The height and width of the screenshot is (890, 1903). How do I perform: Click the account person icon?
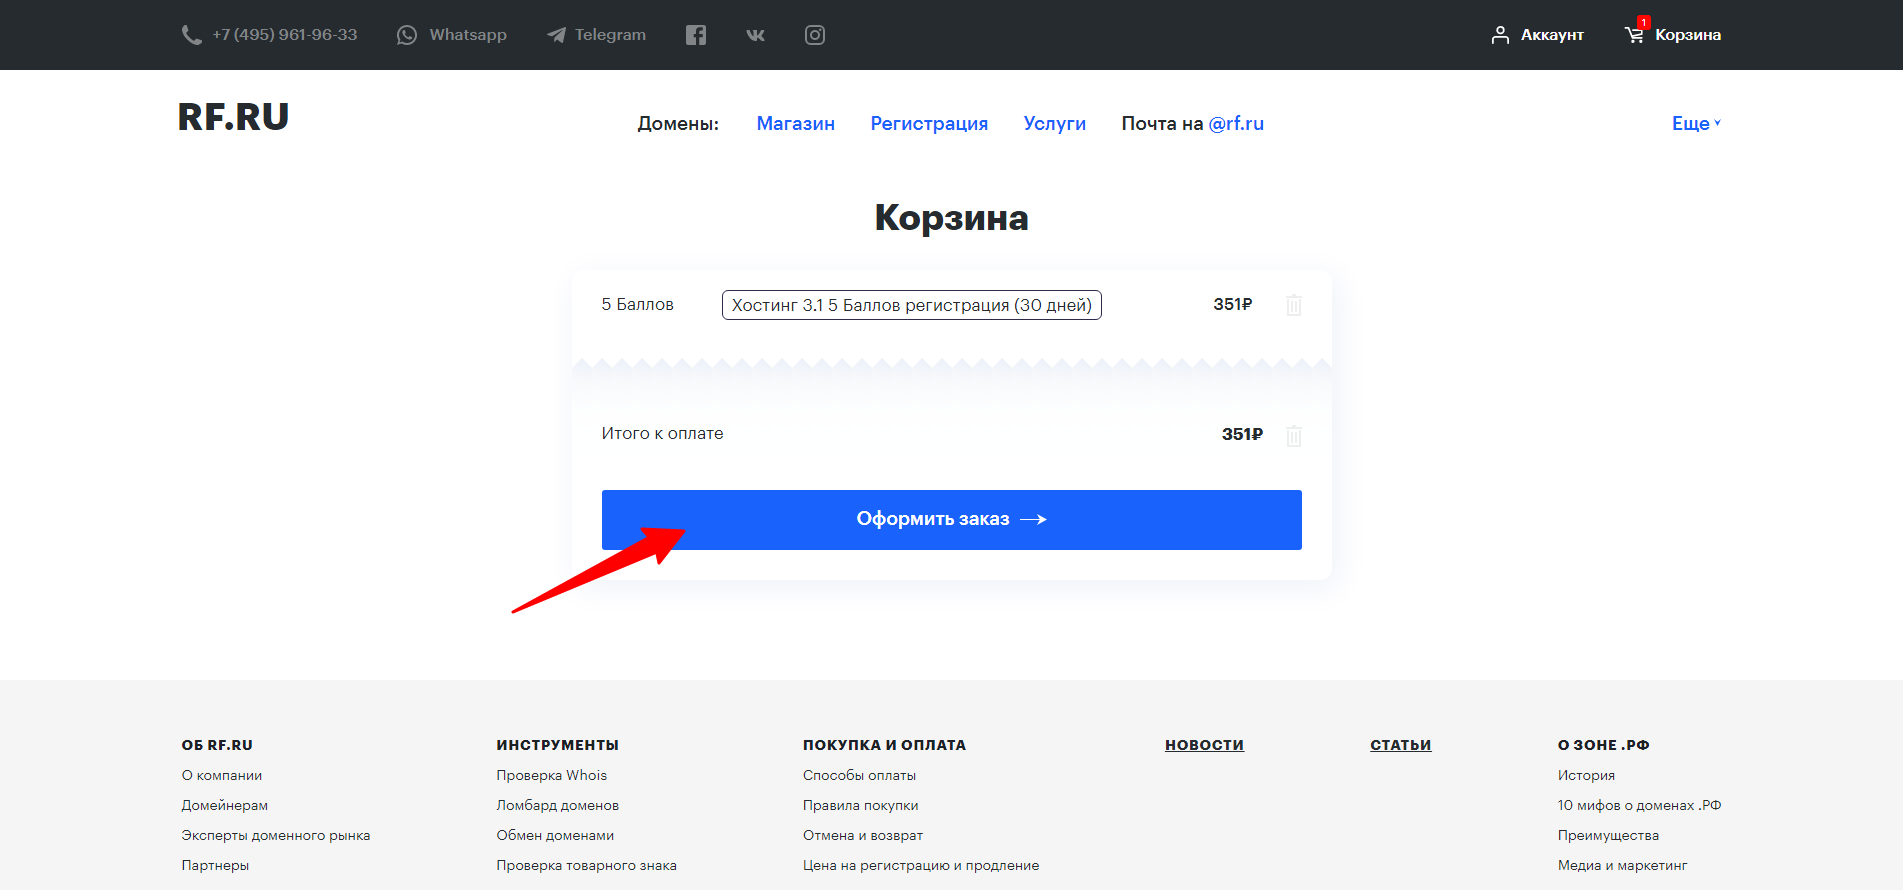tap(1500, 35)
